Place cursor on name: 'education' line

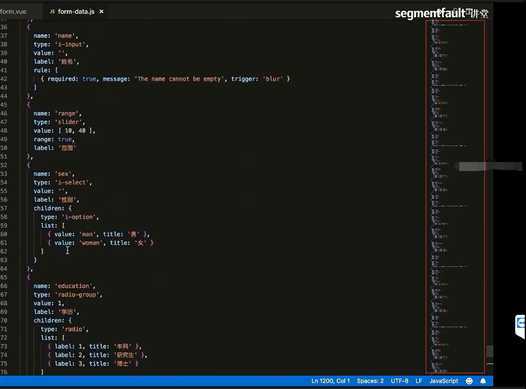point(64,286)
